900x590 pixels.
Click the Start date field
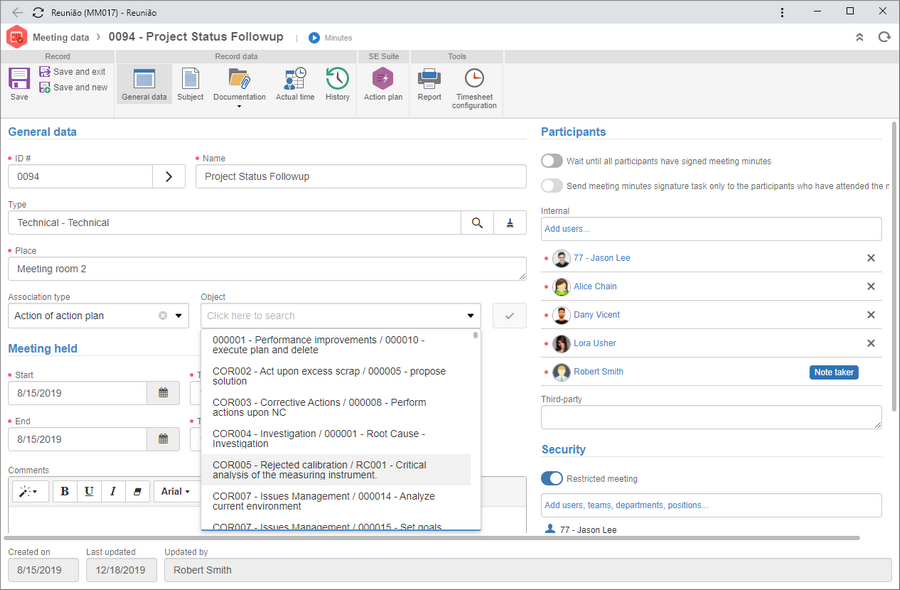click(x=77, y=393)
